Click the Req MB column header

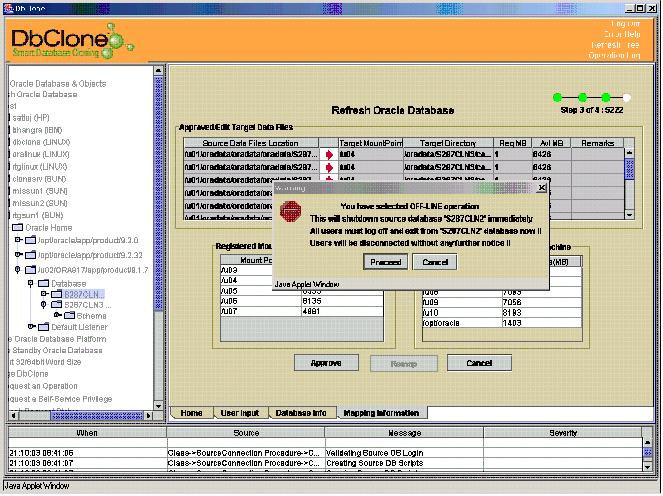[512, 143]
